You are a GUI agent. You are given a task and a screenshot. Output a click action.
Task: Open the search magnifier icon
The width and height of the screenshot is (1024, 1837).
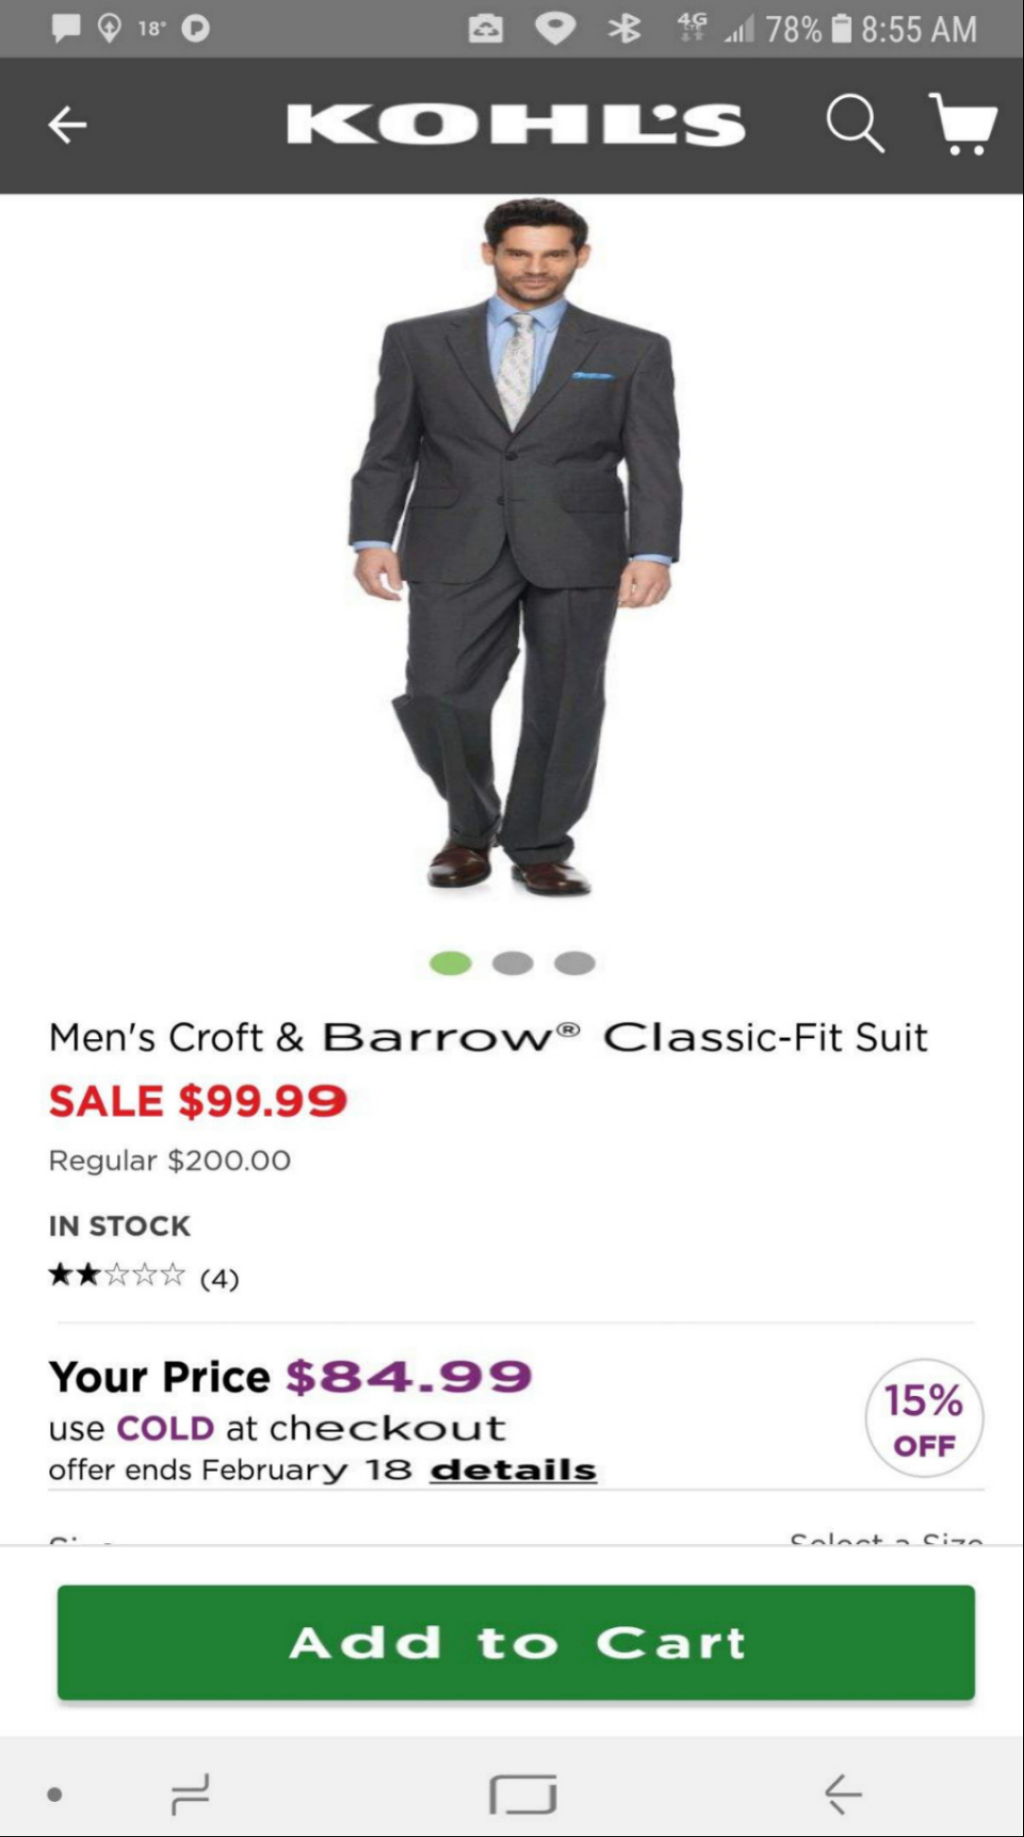coord(855,124)
